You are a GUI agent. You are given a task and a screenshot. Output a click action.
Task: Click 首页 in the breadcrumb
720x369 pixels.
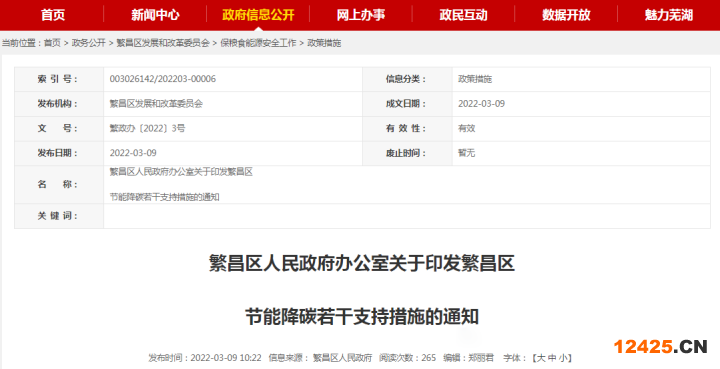[52, 43]
